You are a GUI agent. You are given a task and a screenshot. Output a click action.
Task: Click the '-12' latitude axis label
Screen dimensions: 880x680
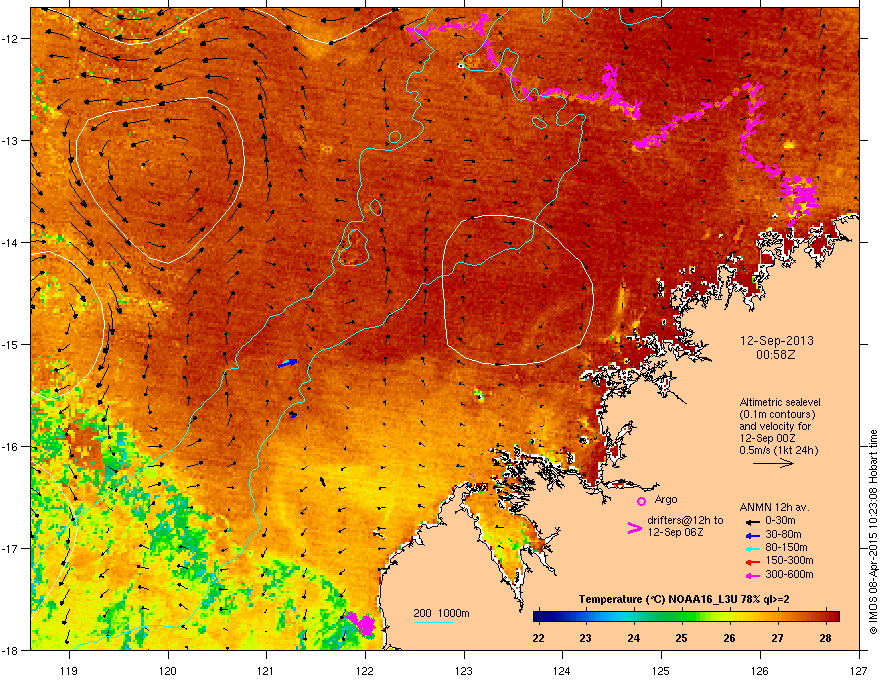pyautogui.click(x=11, y=39)
